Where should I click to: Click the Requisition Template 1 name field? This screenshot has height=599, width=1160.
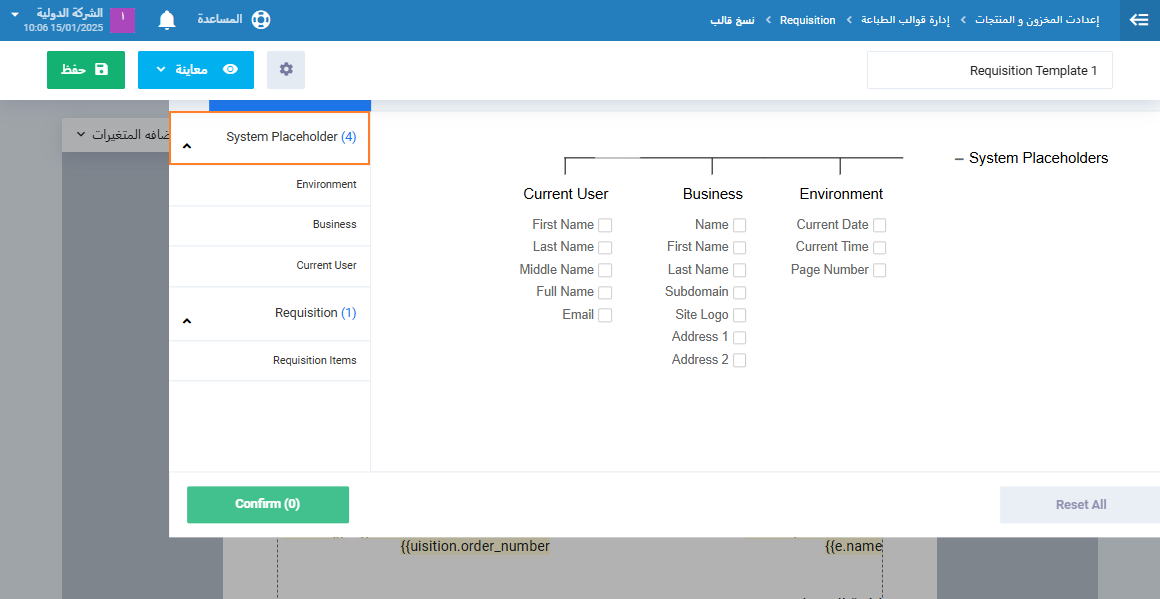point(989,71)
